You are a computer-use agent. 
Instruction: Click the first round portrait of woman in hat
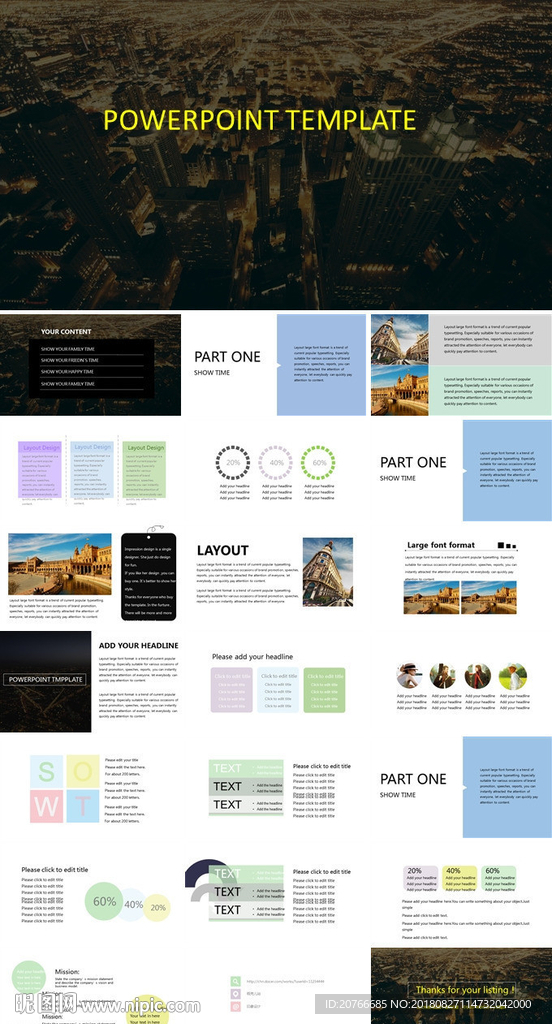[410, 677]
